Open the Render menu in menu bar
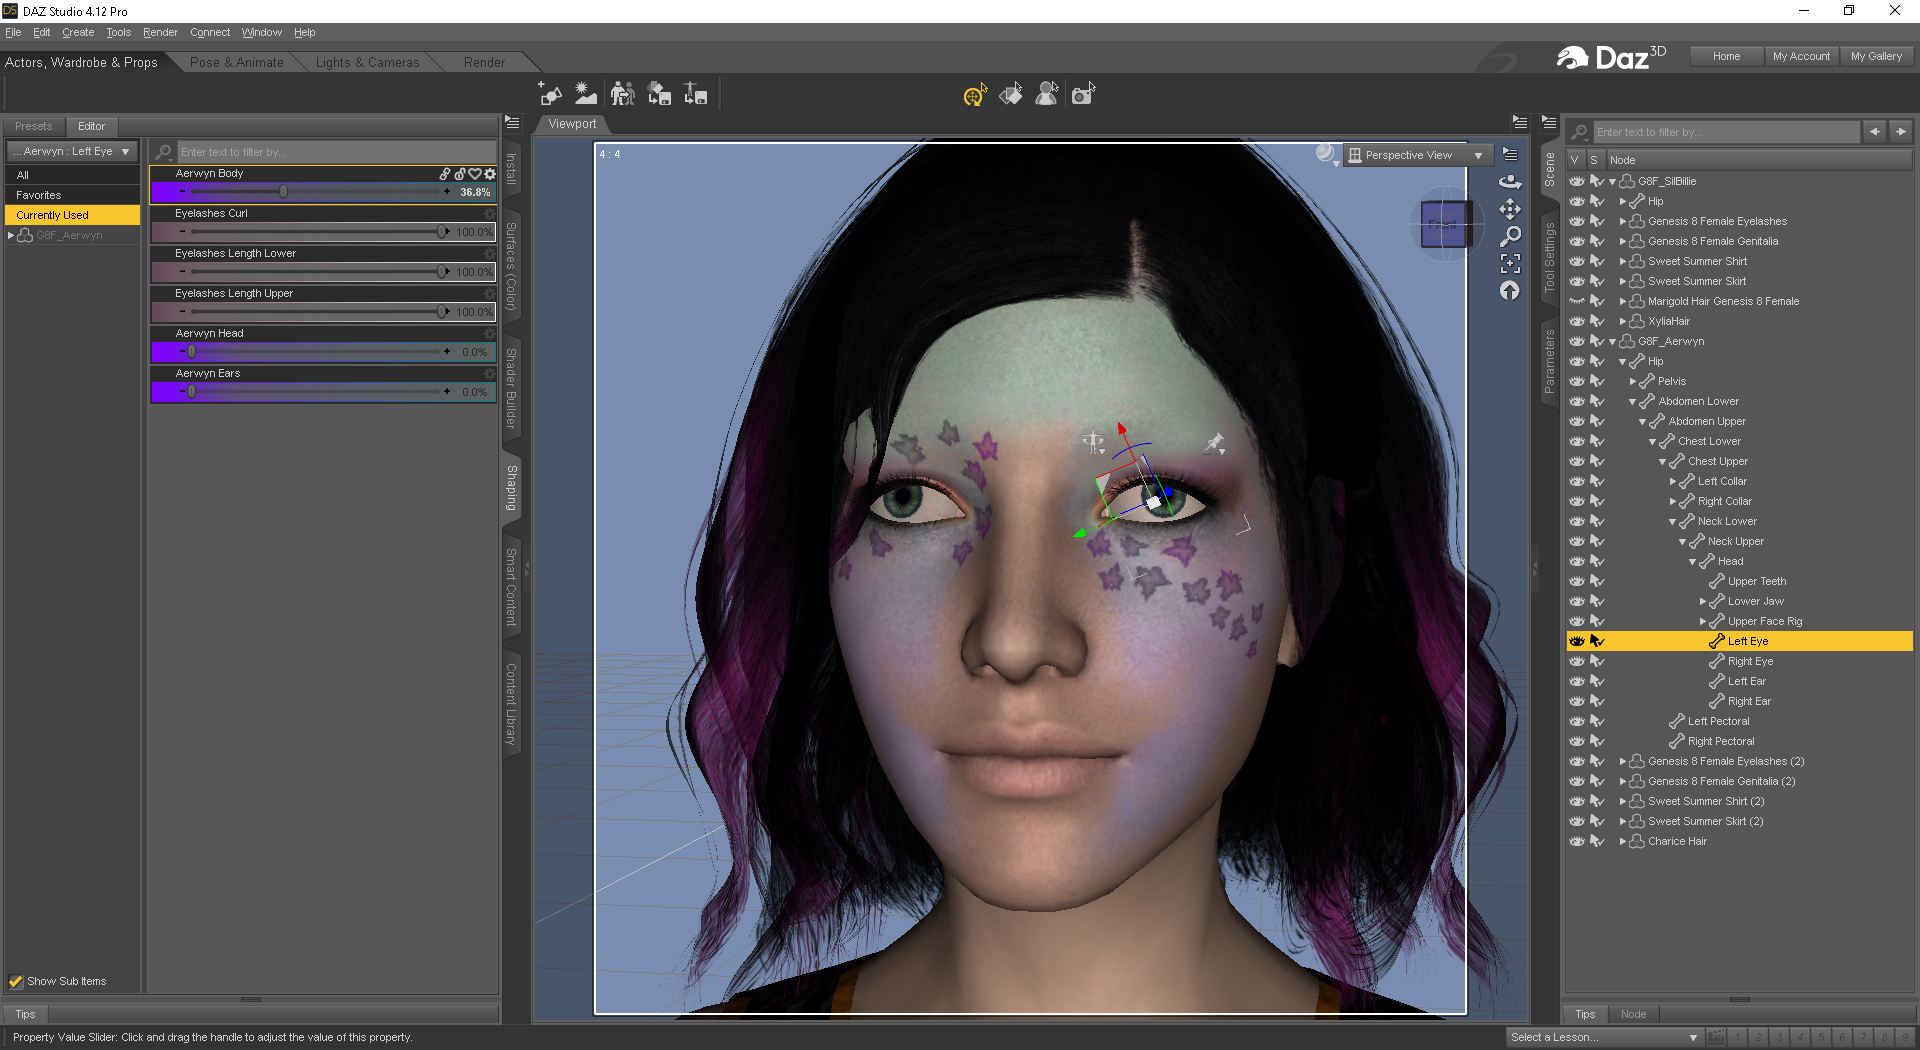The height and width of the screenshot is (1050, 1920). point(160,32)
